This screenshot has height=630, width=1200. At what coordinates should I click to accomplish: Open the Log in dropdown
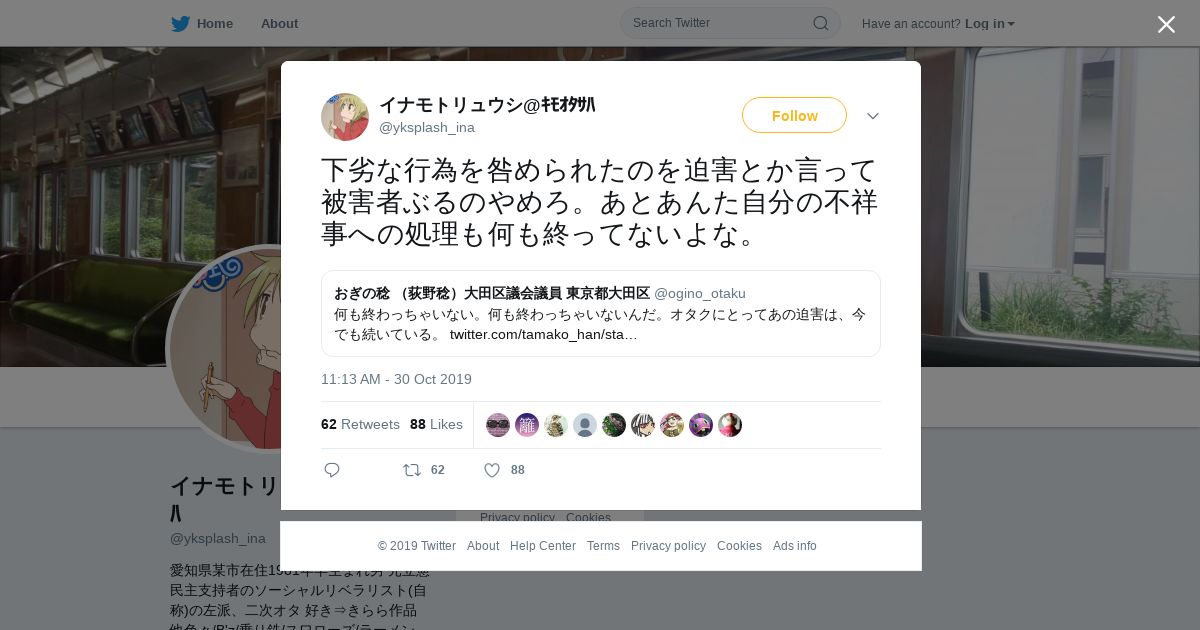990,23
